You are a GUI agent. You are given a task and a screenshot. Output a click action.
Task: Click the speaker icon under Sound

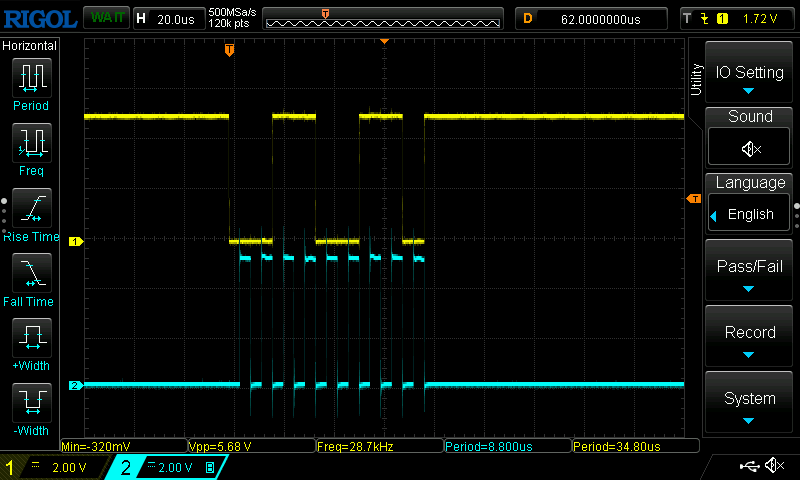(749, 148)
